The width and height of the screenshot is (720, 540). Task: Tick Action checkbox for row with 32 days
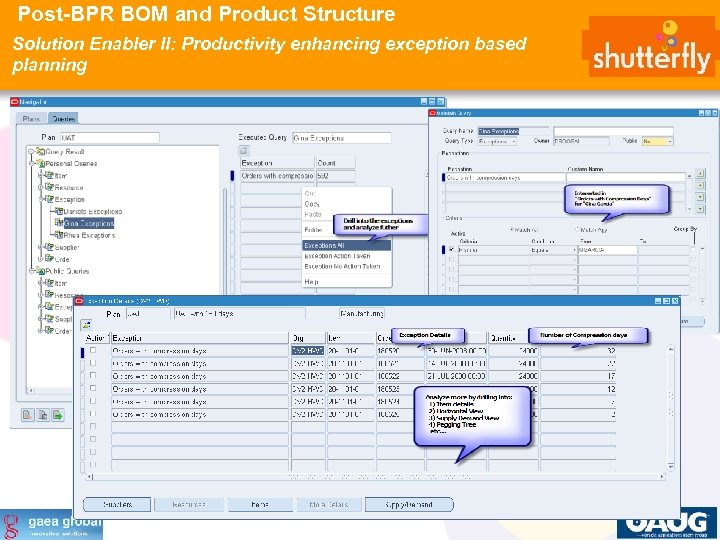(x=93, y=350)
